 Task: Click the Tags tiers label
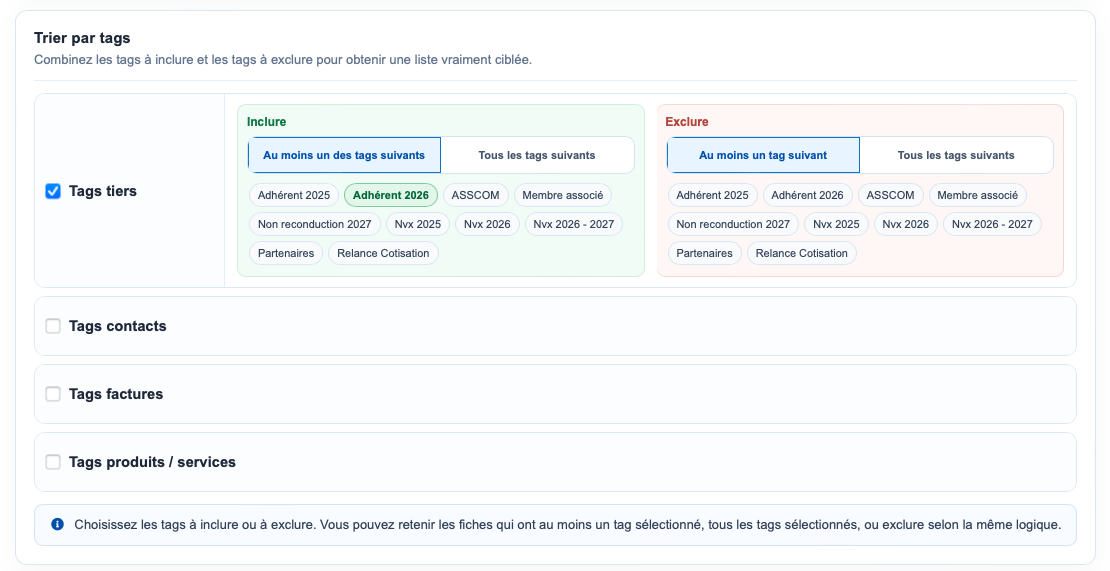103,191
